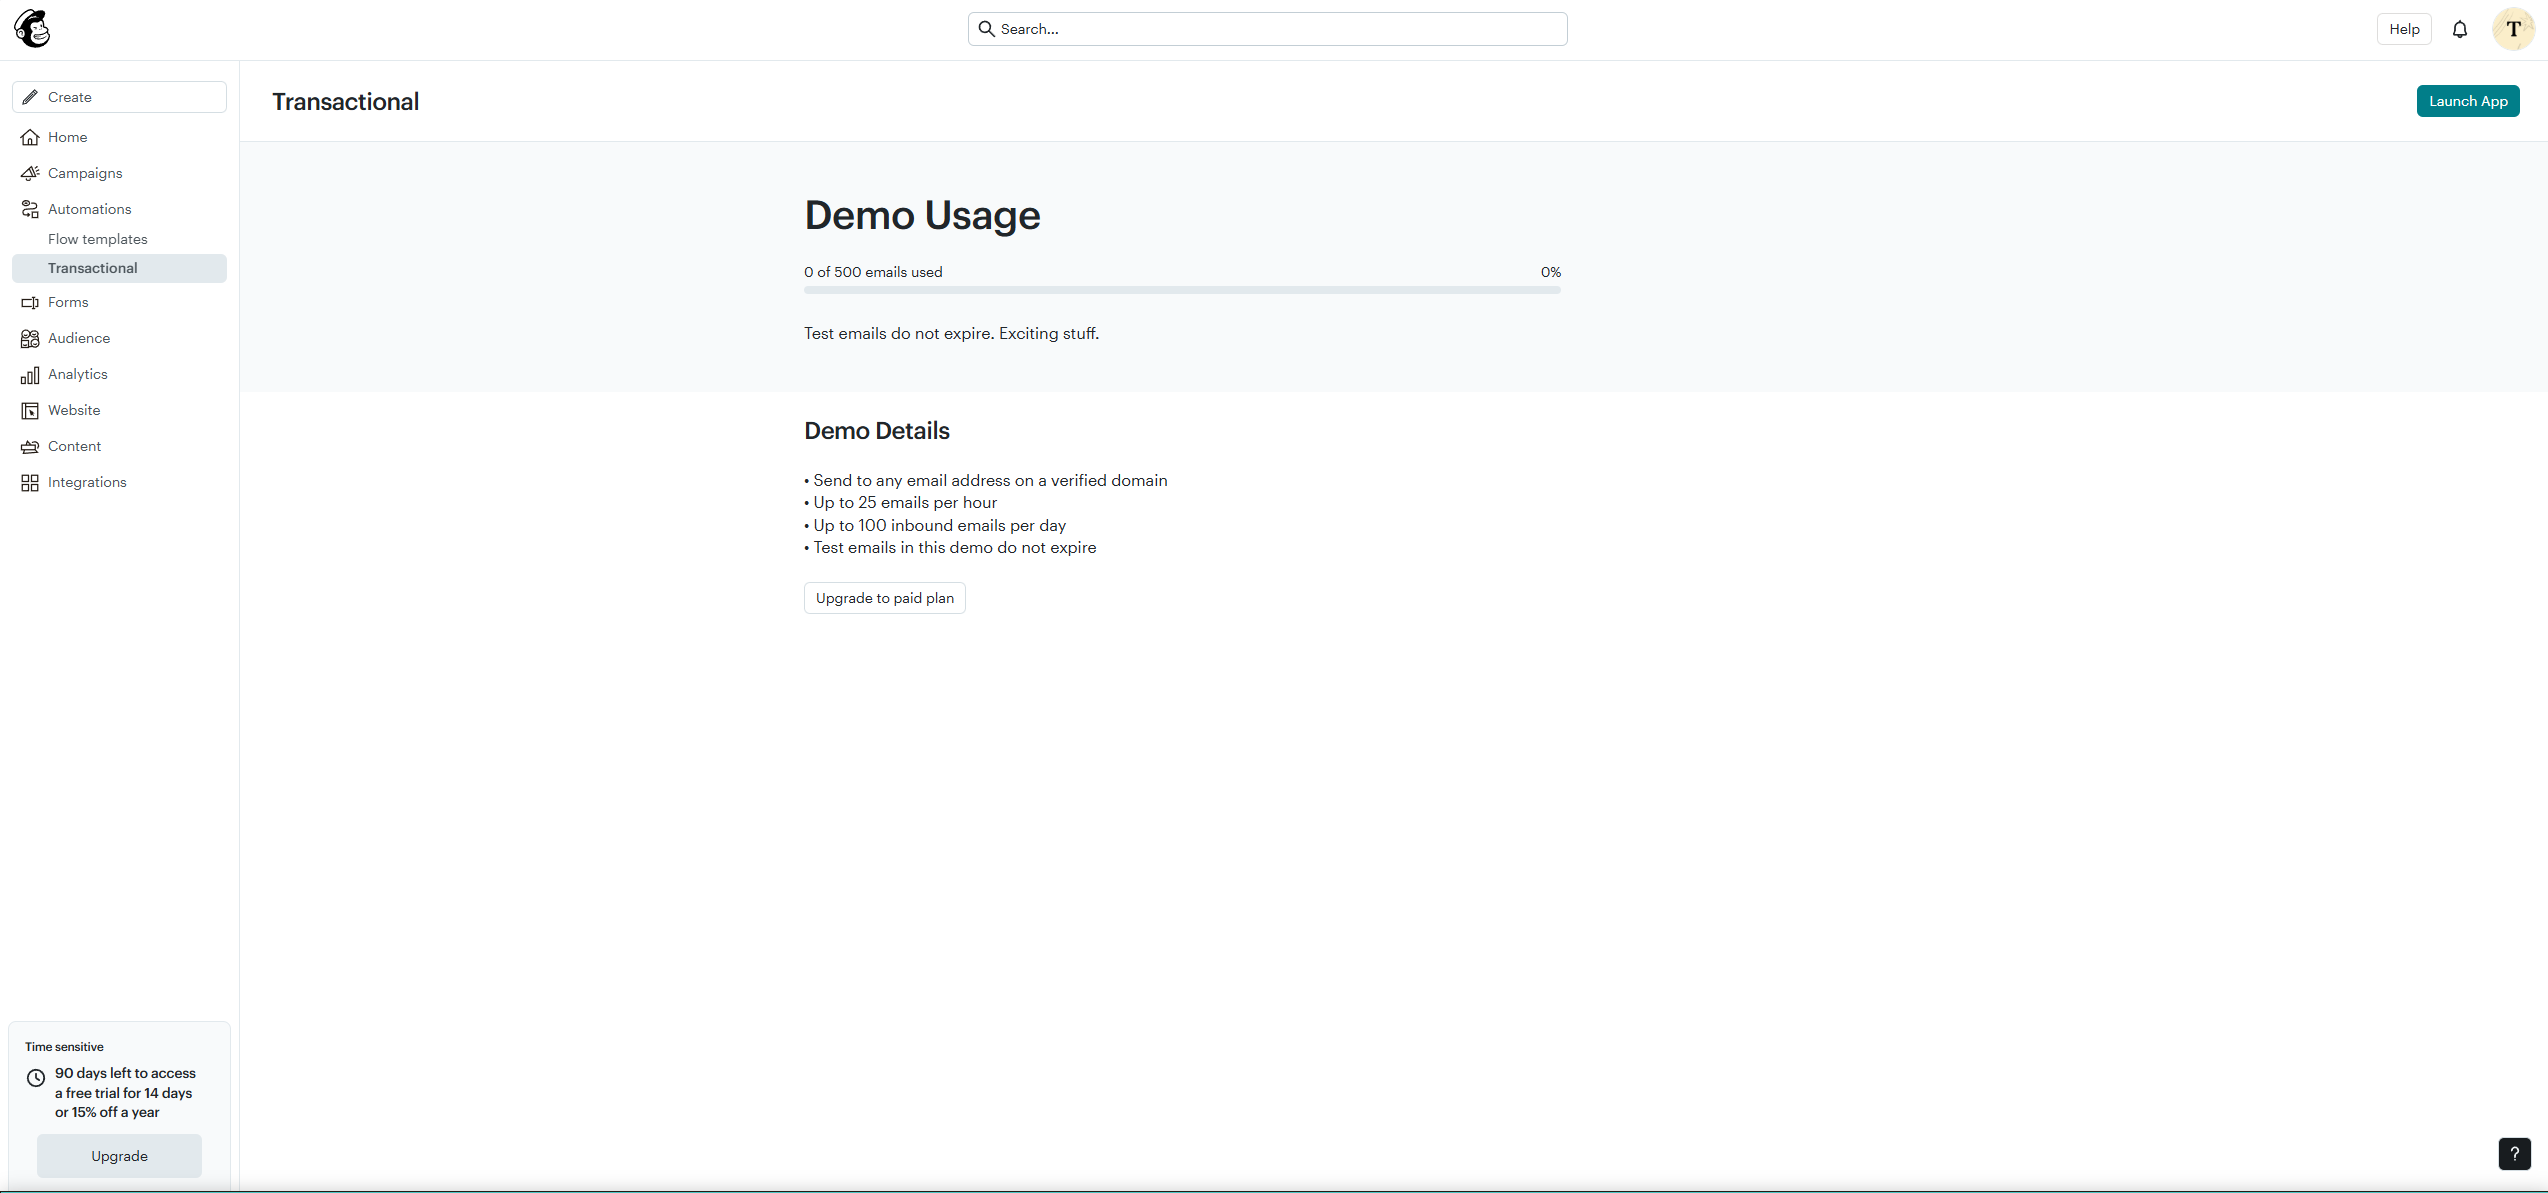Open the floating help question mark

[2514, 1153]
